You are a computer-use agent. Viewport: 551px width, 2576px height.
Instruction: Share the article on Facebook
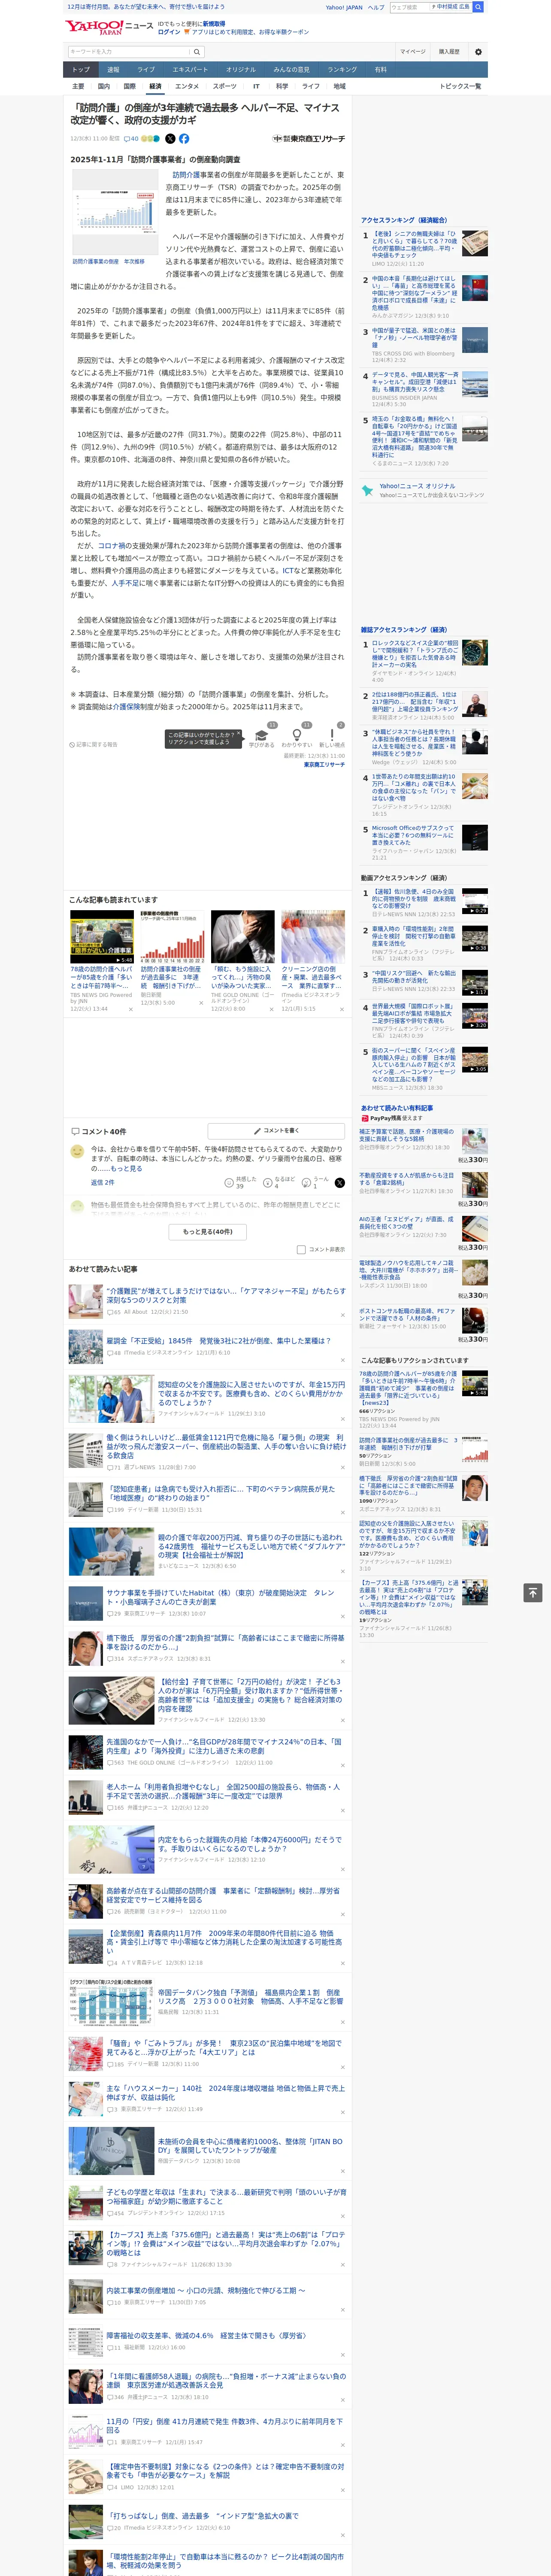[184, 139]
